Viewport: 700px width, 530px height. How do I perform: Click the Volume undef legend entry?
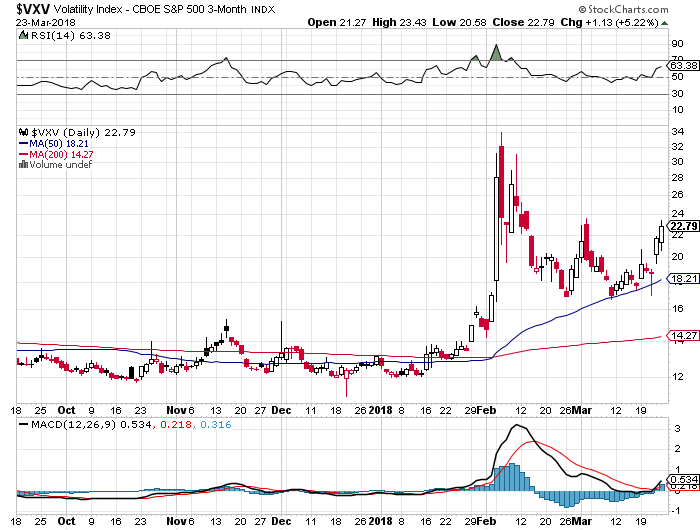pyautogui.click(x=60, y=165)
